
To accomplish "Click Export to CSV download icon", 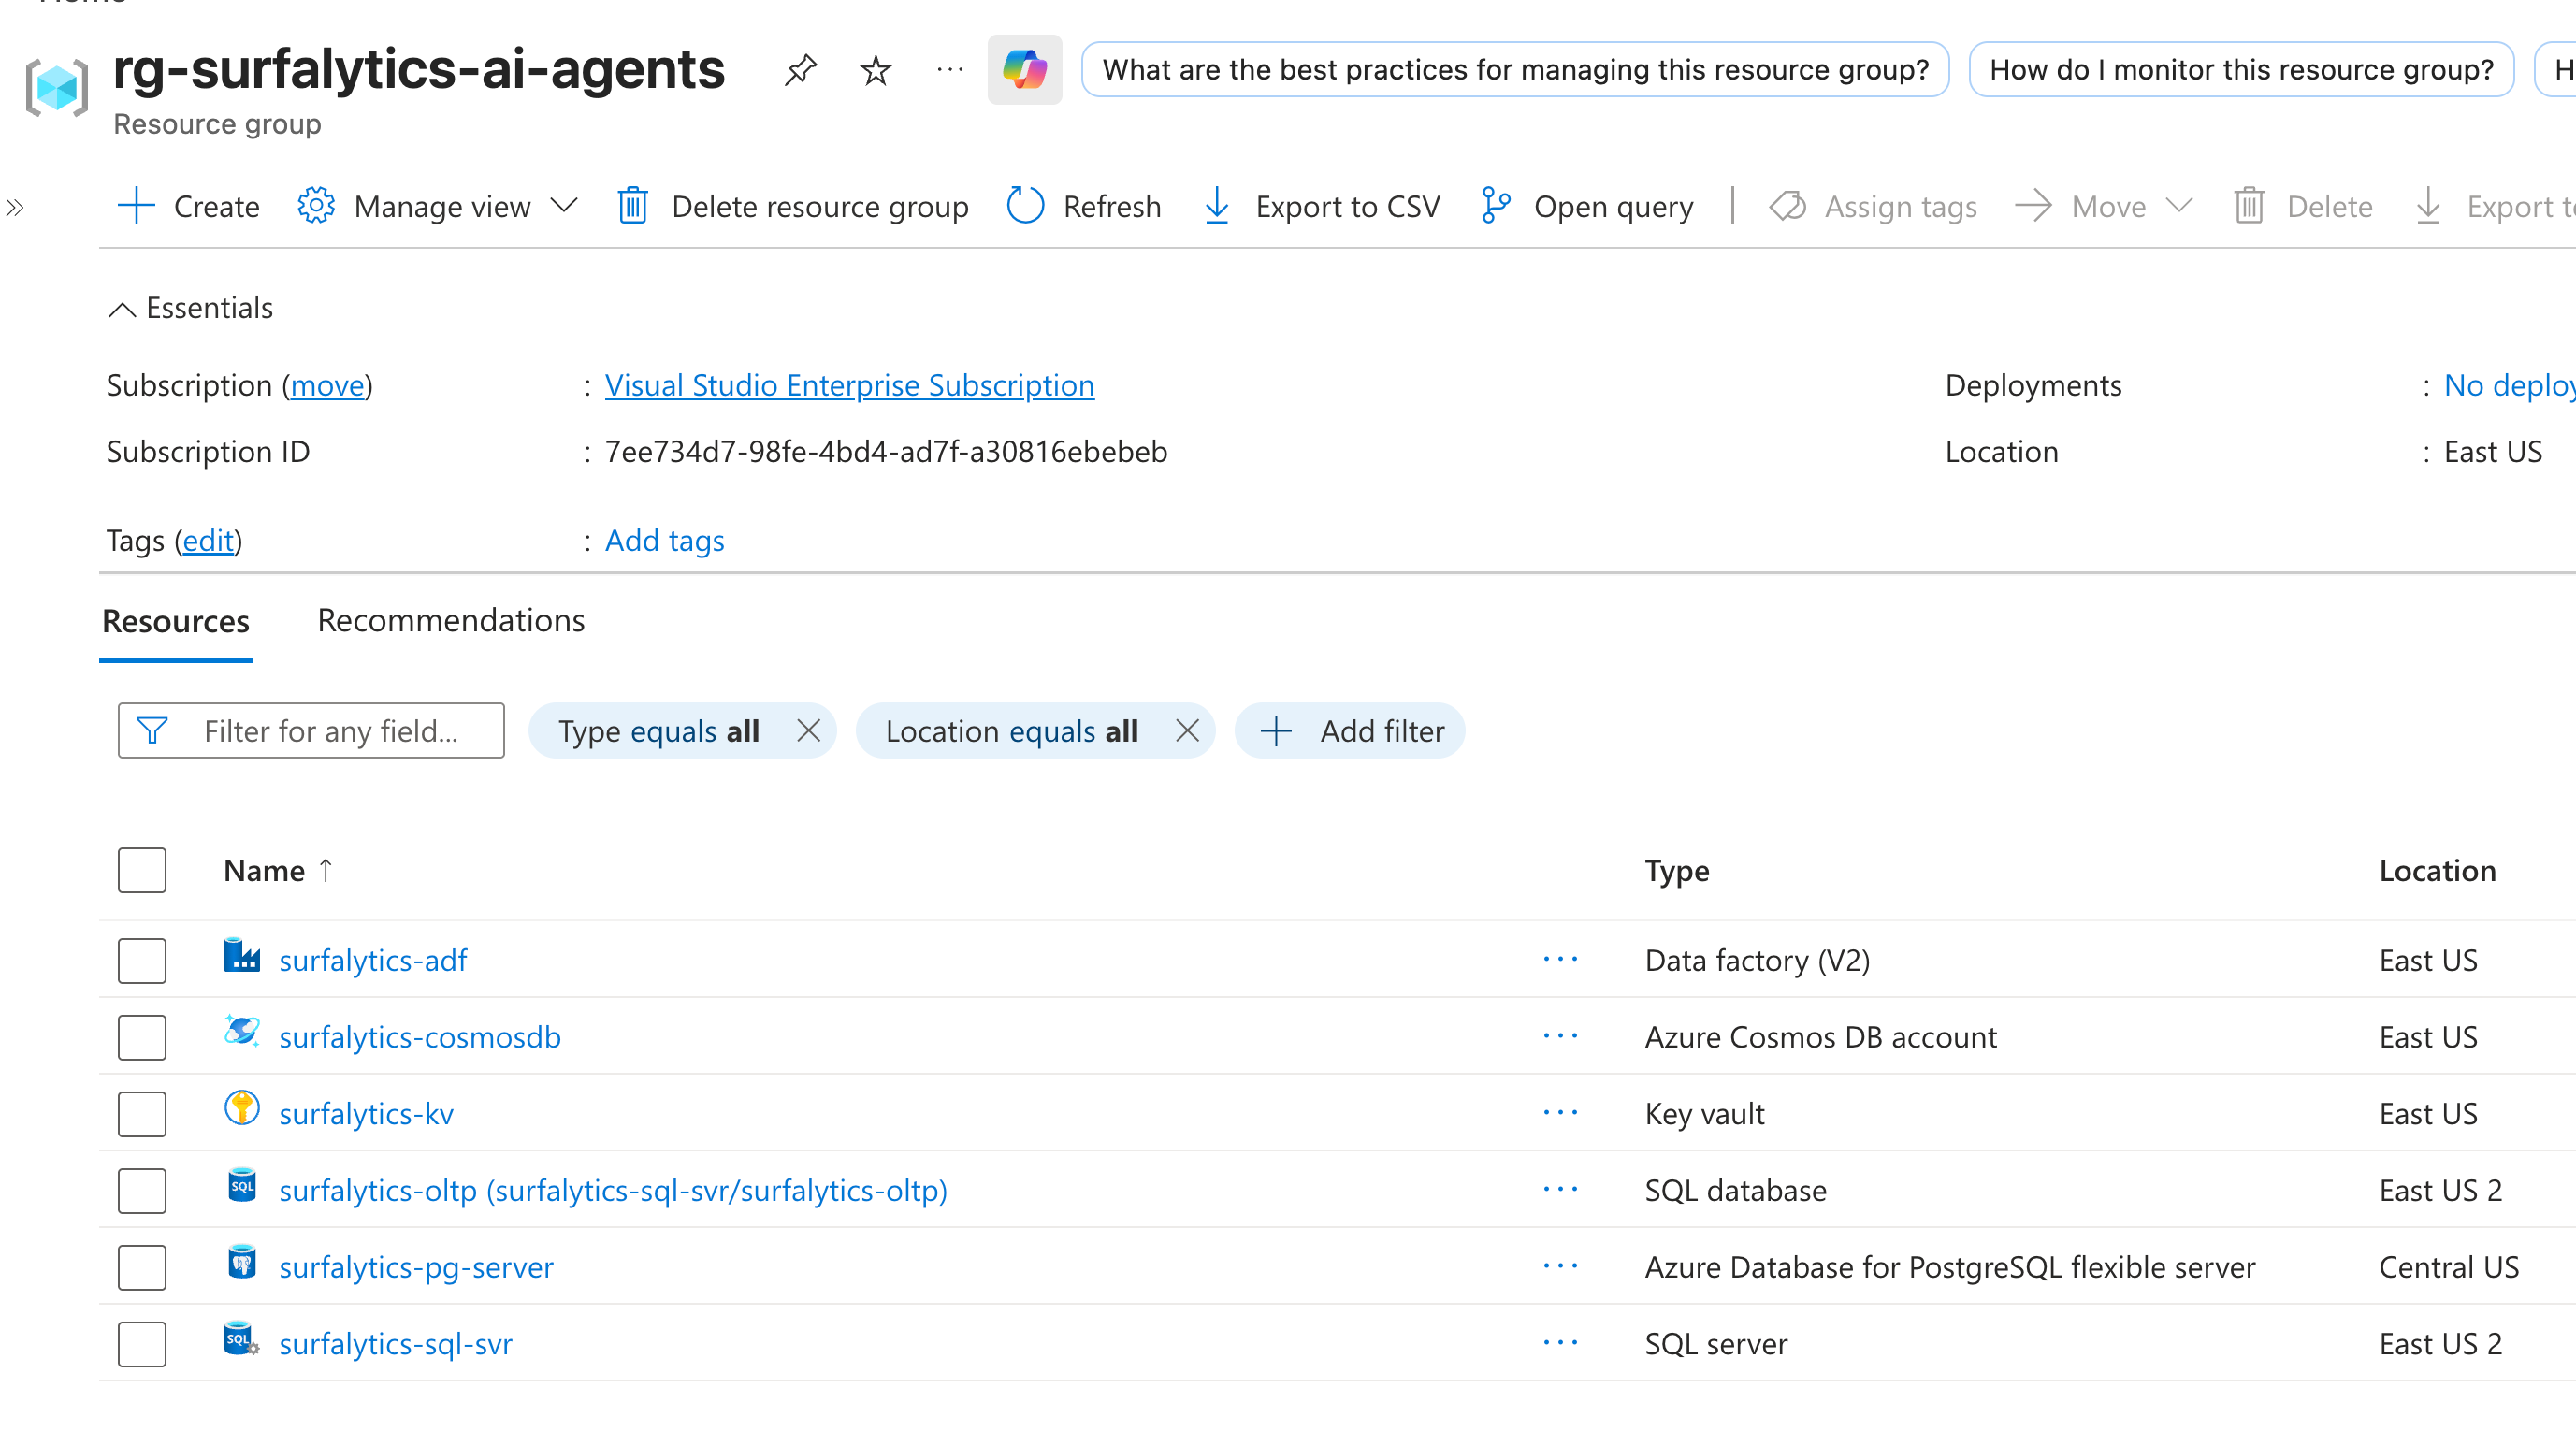I will coord(1217,206).
